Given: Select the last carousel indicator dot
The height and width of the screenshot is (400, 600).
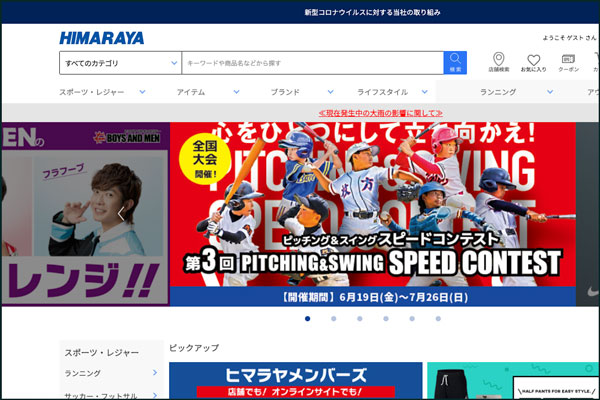Looking at the screenshot, I should 437,319.
